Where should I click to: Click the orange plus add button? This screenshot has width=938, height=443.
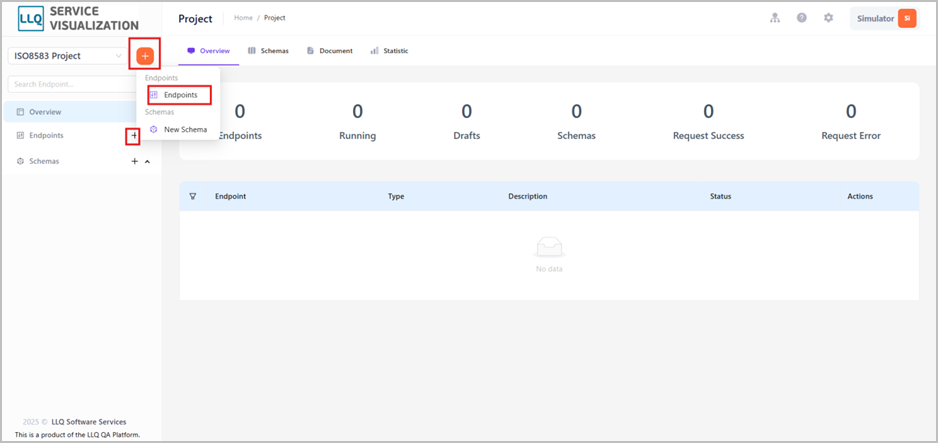coord(145,56)
